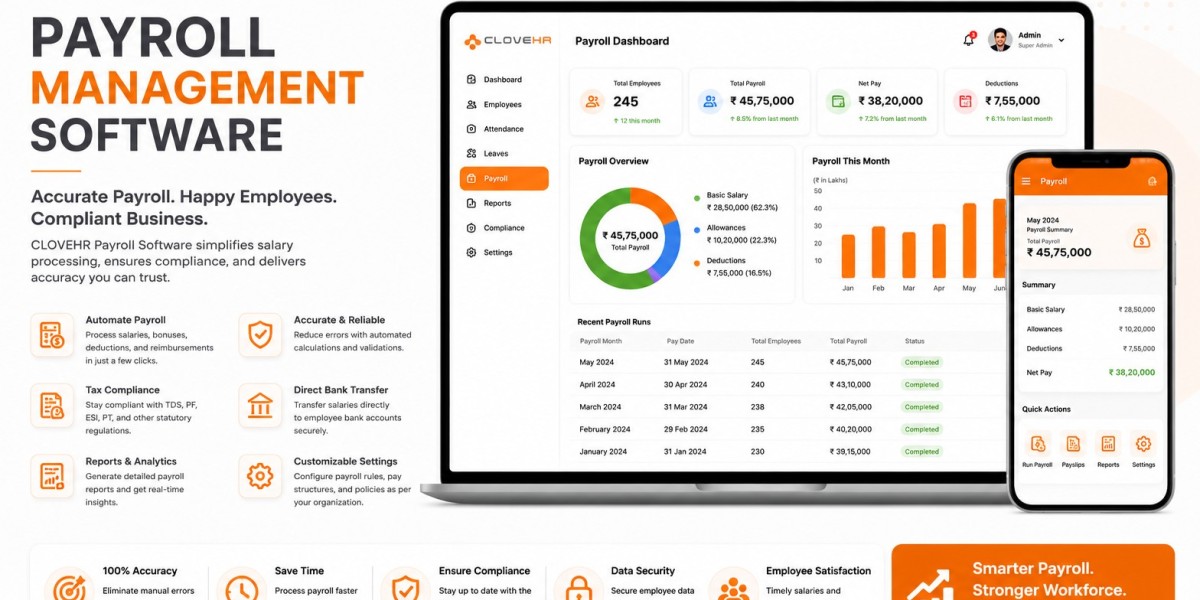Tap the Run Payroll quick action icon
1200x600 pixels.
click(x=1038, y=444)
